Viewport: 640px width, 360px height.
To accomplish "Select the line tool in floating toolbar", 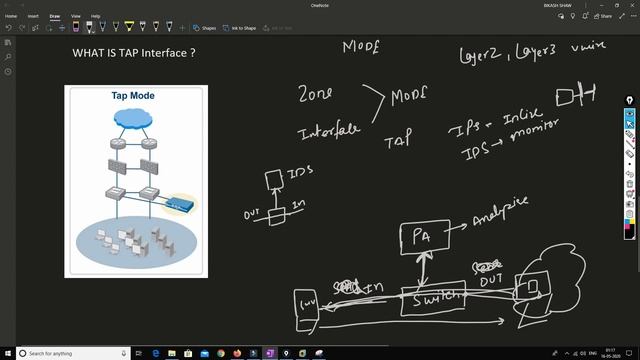I will [x=630, y=144].
